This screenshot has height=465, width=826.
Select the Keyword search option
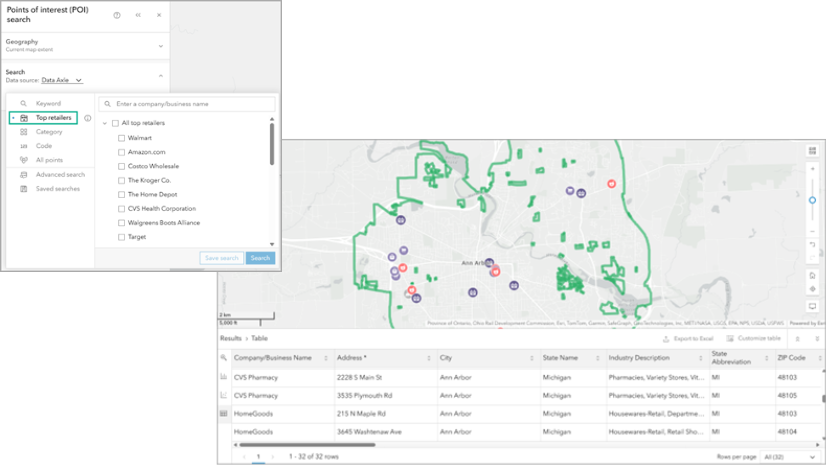click(48, 104)
